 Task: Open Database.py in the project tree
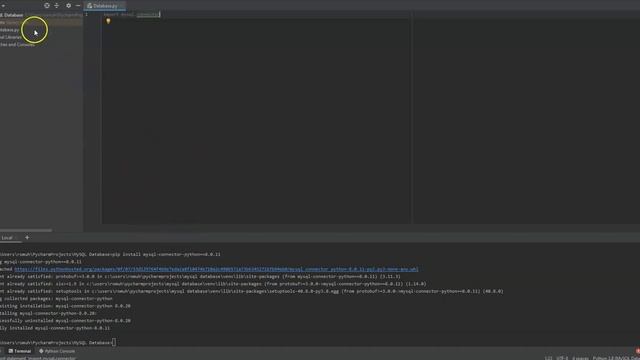click(x=10, y=30)
